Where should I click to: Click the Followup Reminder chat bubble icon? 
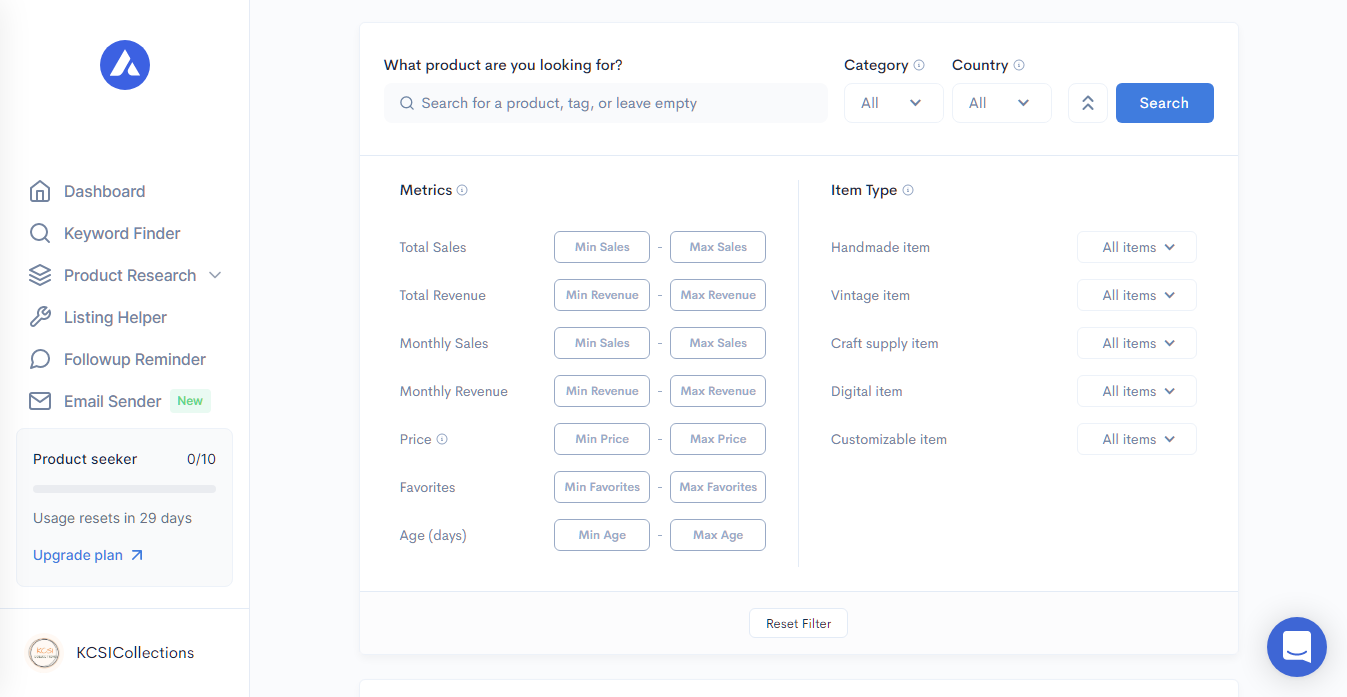tap(40, 359)
